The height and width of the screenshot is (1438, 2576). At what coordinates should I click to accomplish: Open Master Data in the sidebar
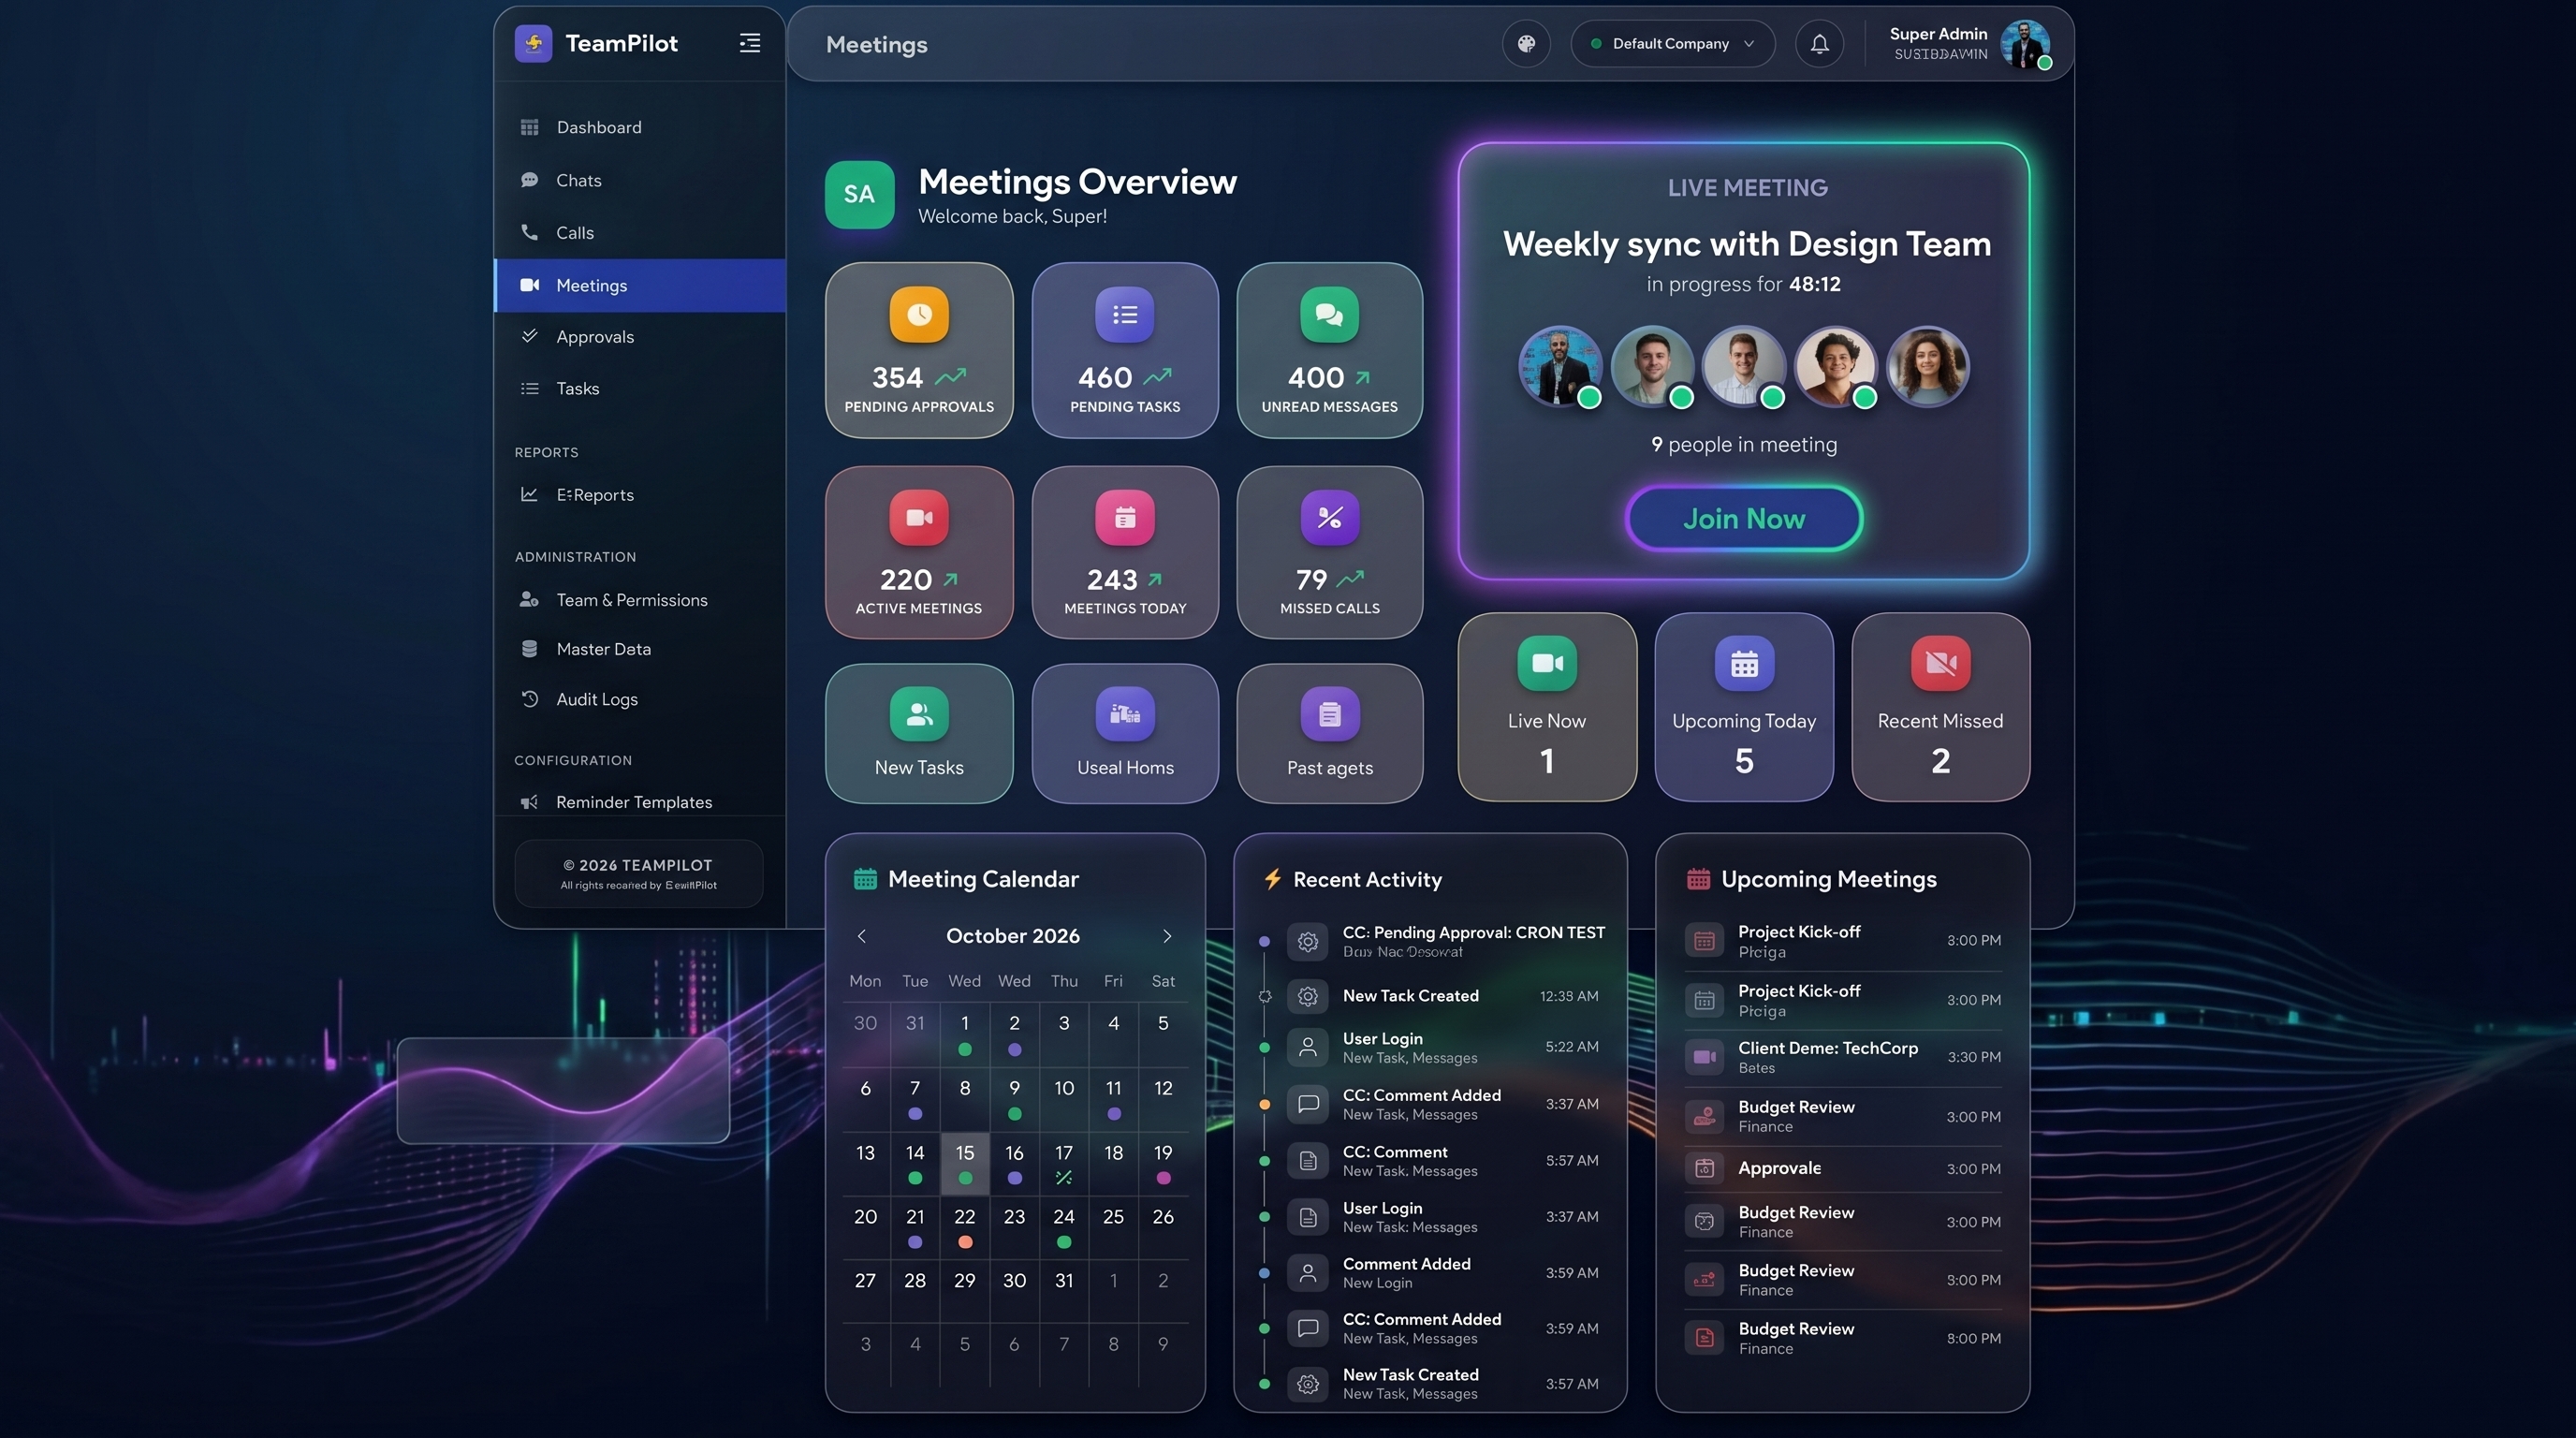(640, 648)
